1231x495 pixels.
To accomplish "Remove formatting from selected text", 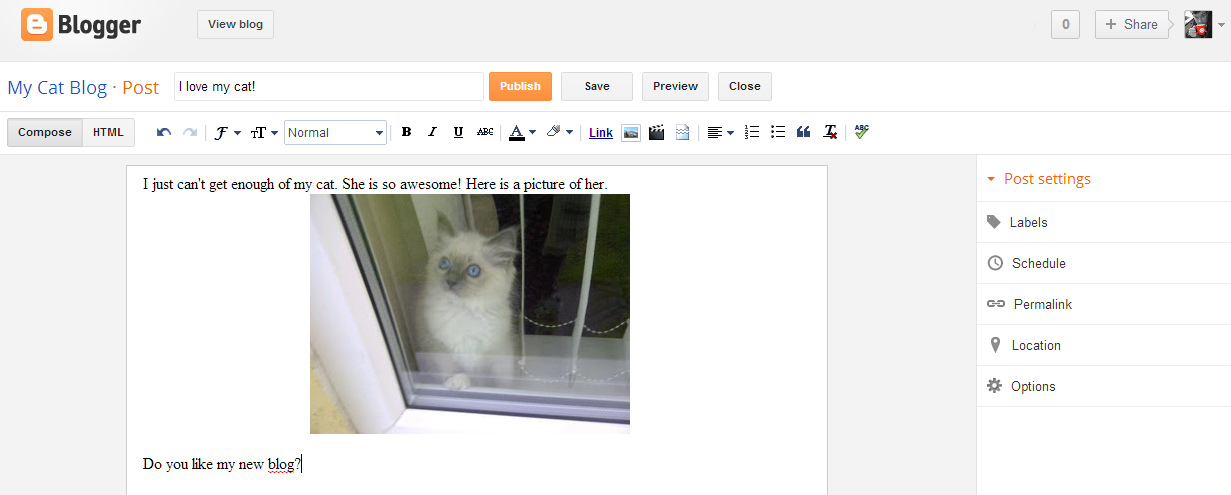I will (x=830, y=133).
